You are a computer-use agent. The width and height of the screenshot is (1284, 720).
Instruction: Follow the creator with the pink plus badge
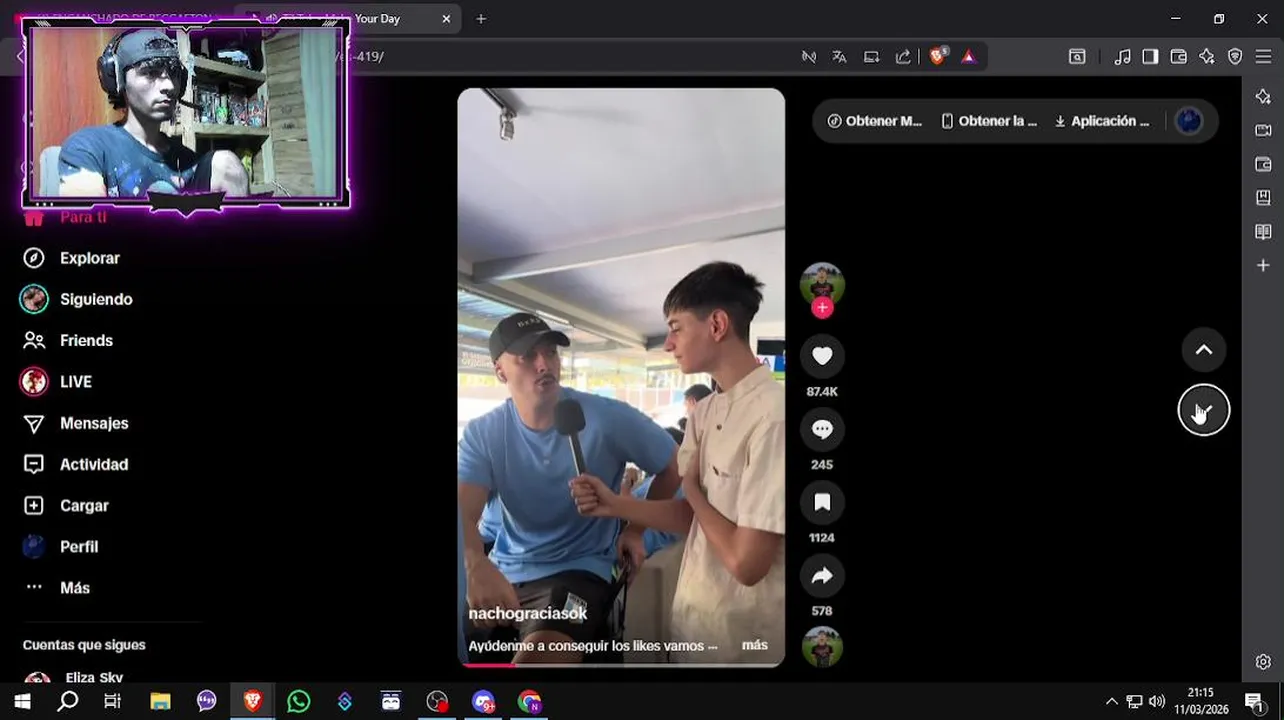(822, 308)
